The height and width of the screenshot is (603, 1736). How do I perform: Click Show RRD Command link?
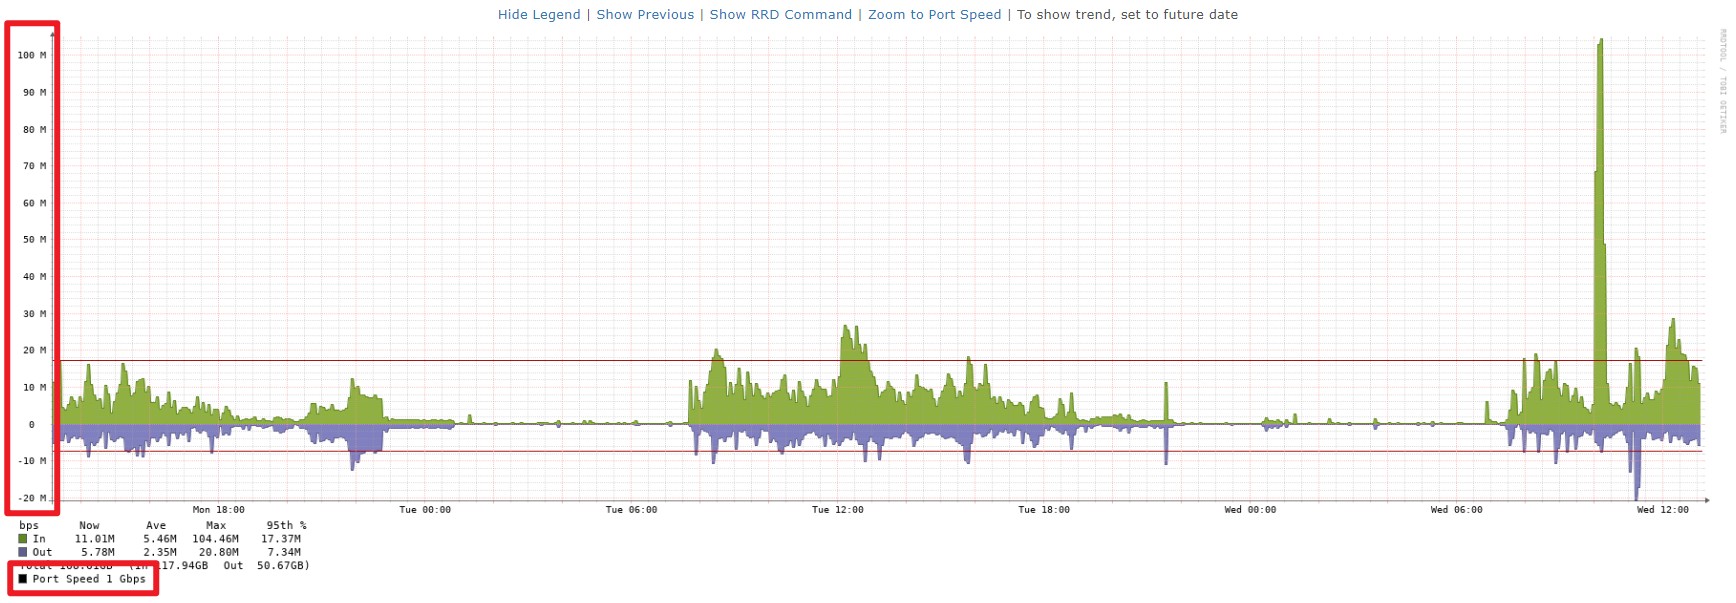[780, 15]
